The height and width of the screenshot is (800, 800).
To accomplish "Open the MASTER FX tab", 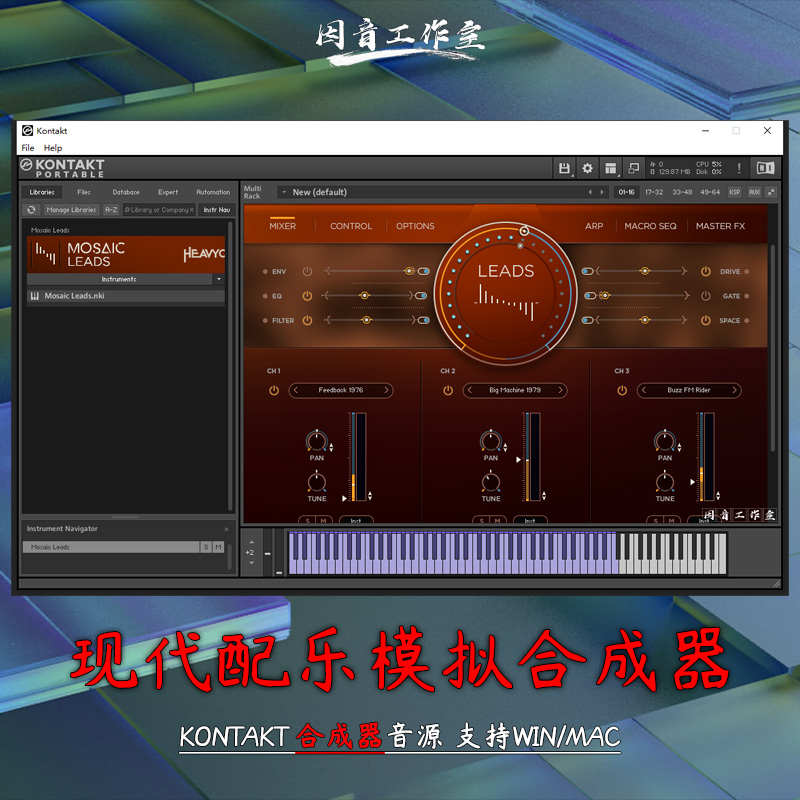I will pos(720,226).
